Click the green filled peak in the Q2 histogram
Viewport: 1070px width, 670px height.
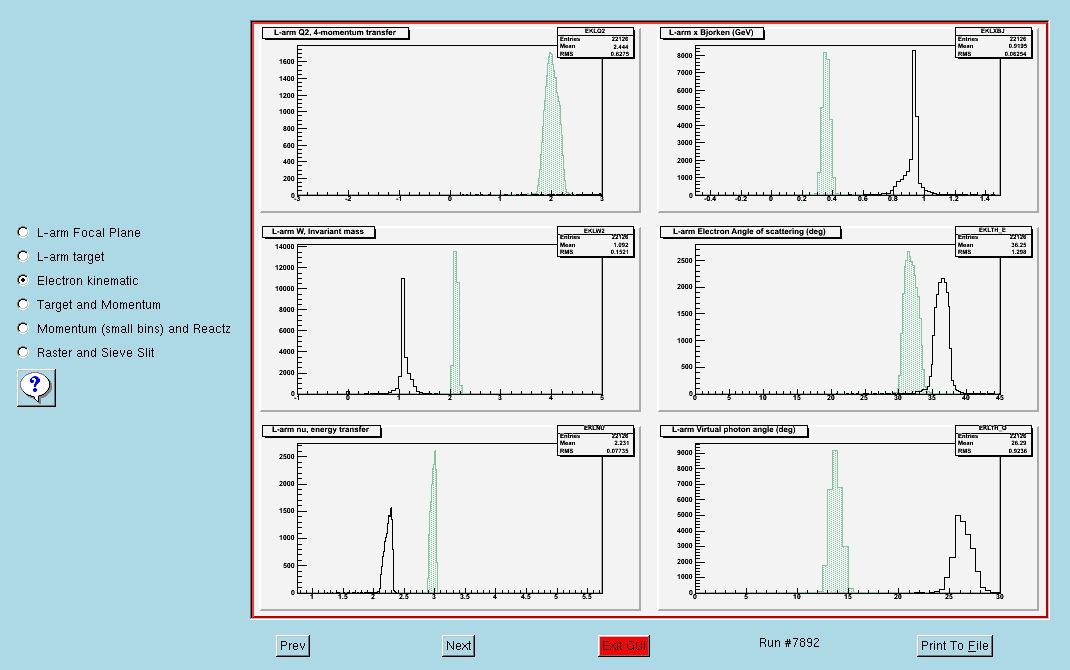pyautogui.click(x=552, y=136)
